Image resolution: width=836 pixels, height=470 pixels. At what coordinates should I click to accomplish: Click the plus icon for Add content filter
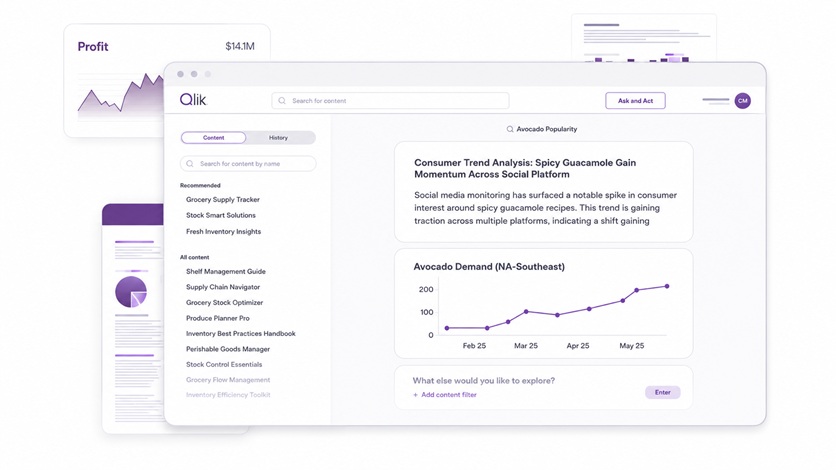tap(415, 395)
